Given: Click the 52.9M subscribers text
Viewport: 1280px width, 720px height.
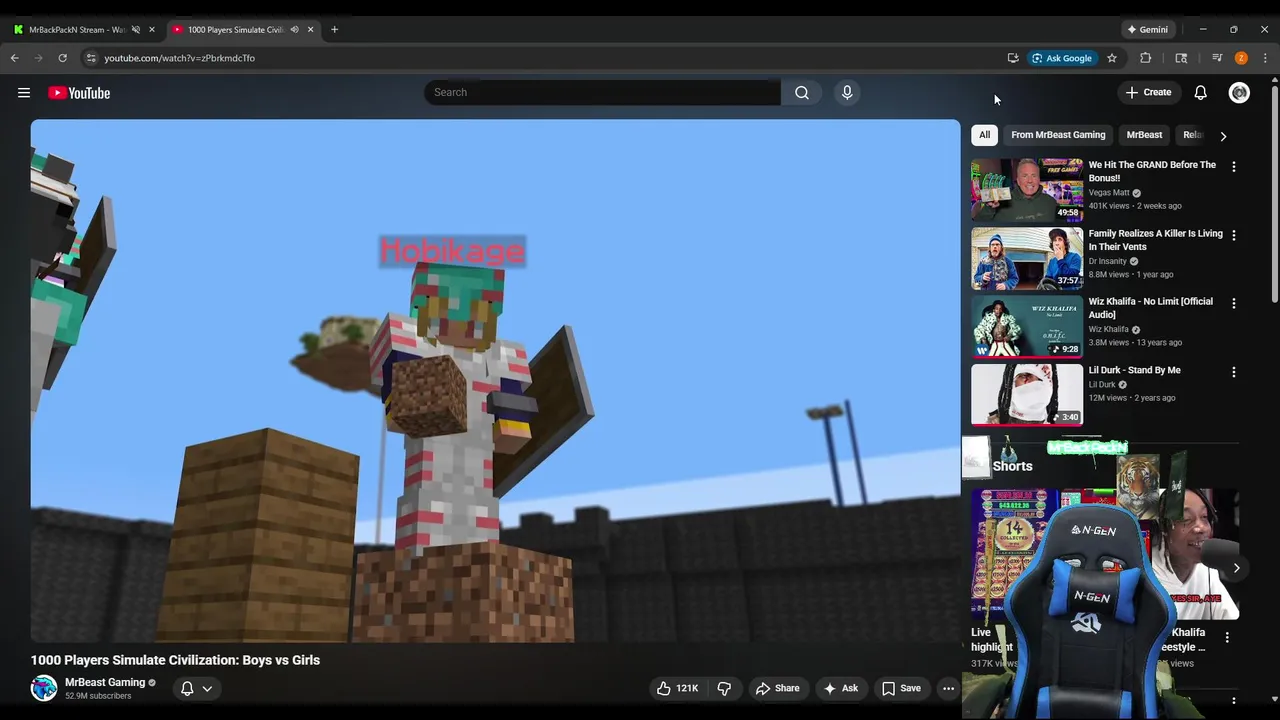Looking at the screenshot, I should coord(98,696).
